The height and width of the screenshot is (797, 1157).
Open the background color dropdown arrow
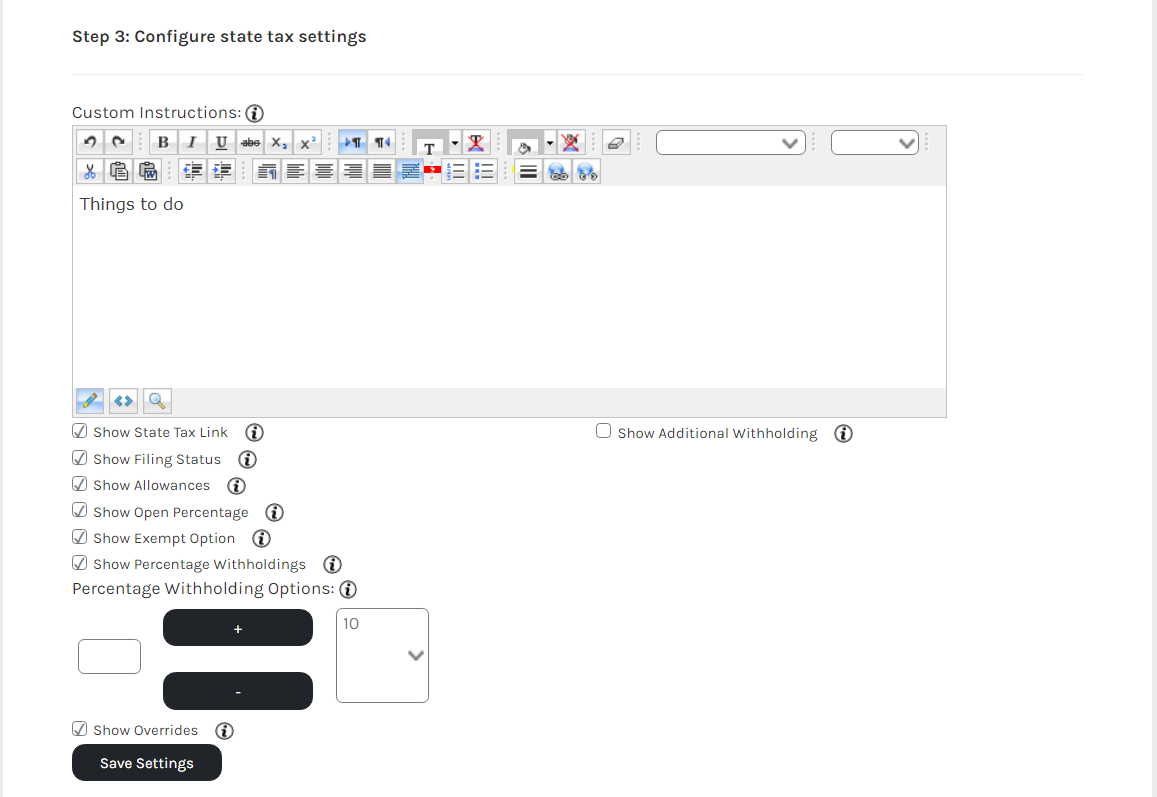550,142
